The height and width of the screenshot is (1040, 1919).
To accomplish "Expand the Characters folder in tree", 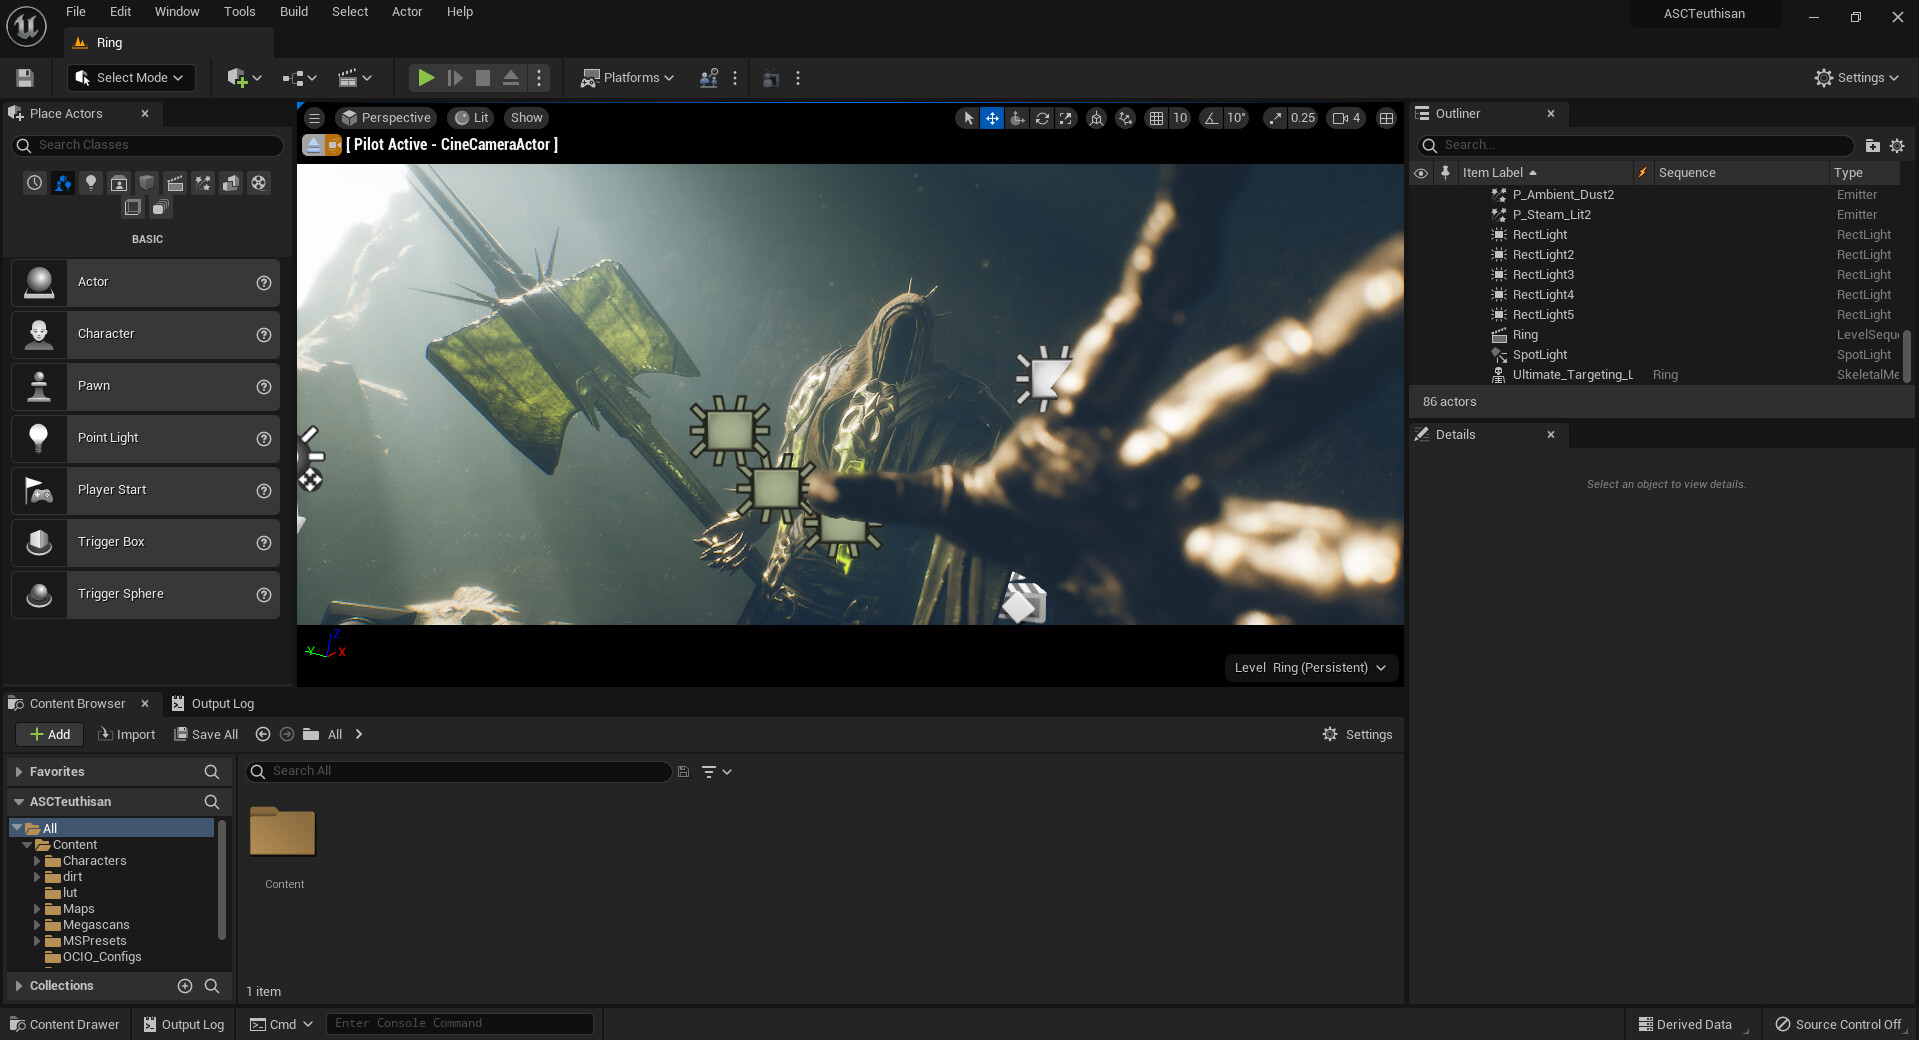I will 37,861.
